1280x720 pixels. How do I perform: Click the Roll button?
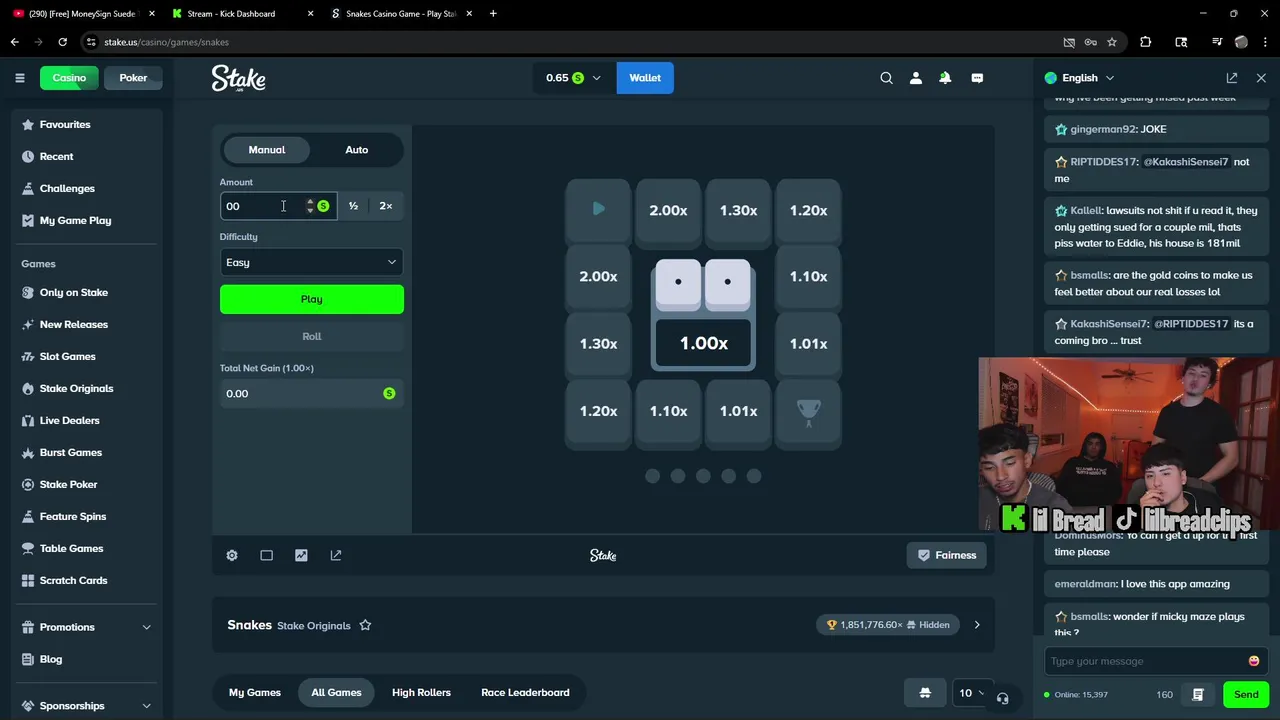pos(312,336)
